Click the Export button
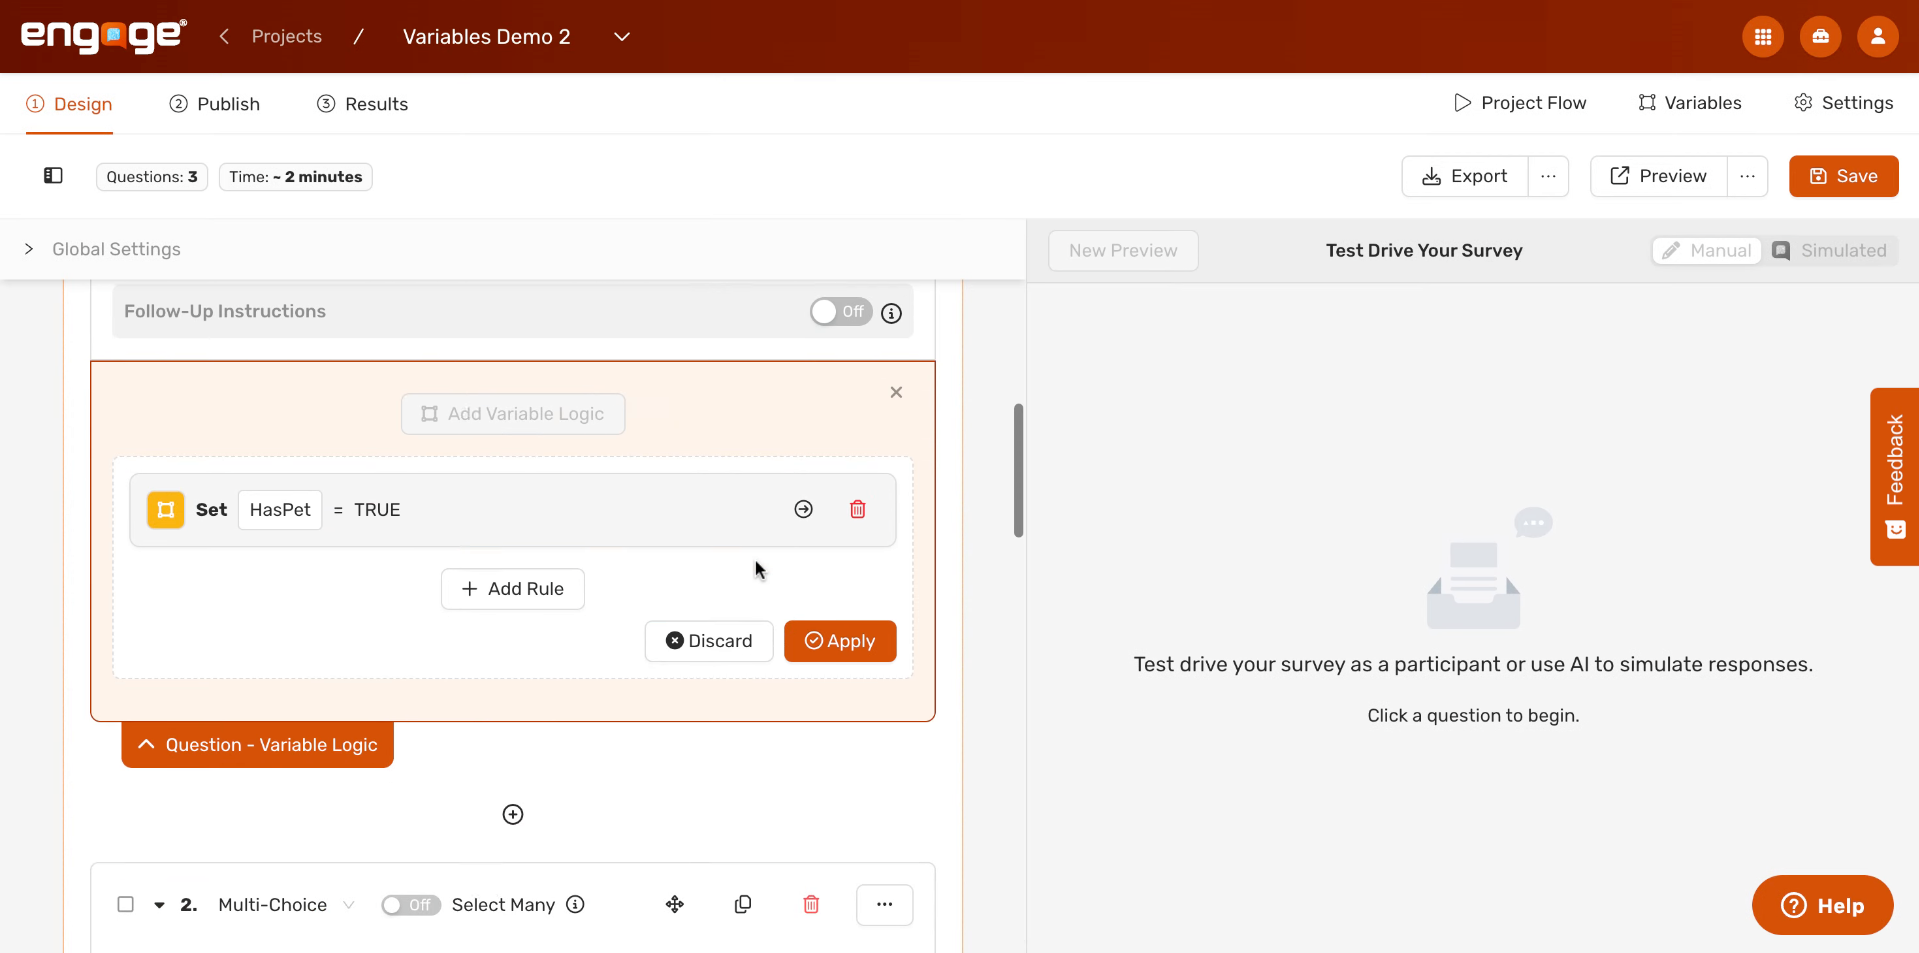The height and width of the screenshot is (953, 1919). 1465,176
